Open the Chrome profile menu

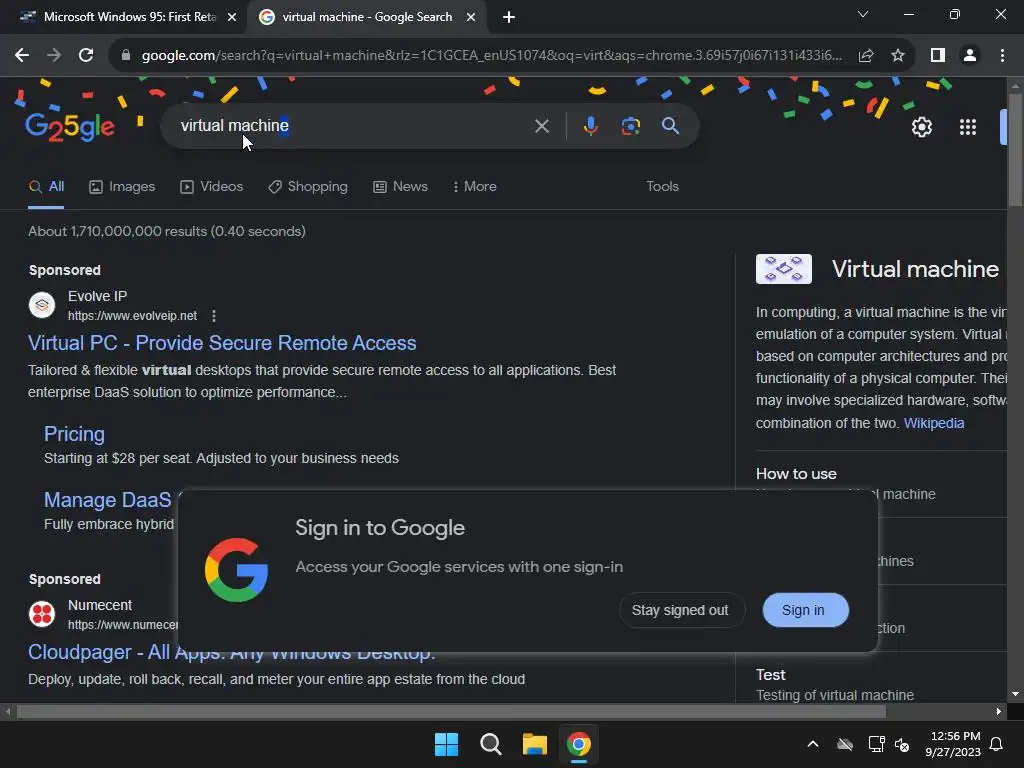[x=970, y=56]
